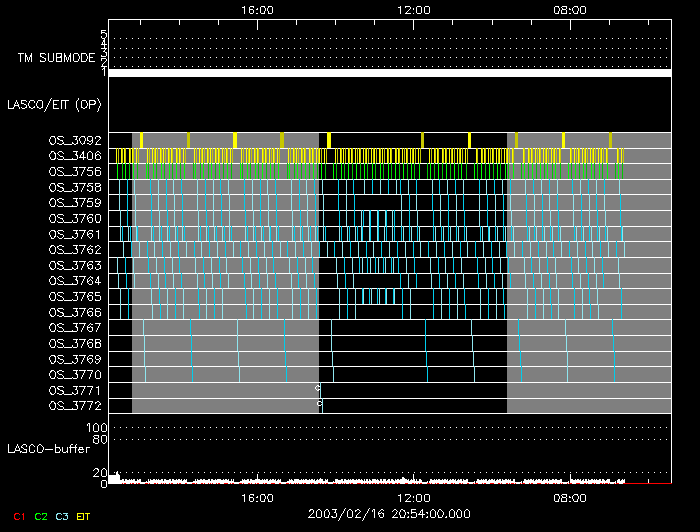700x532 pixels.
Task: Click the red C1 legend entry
Action: 18,515
